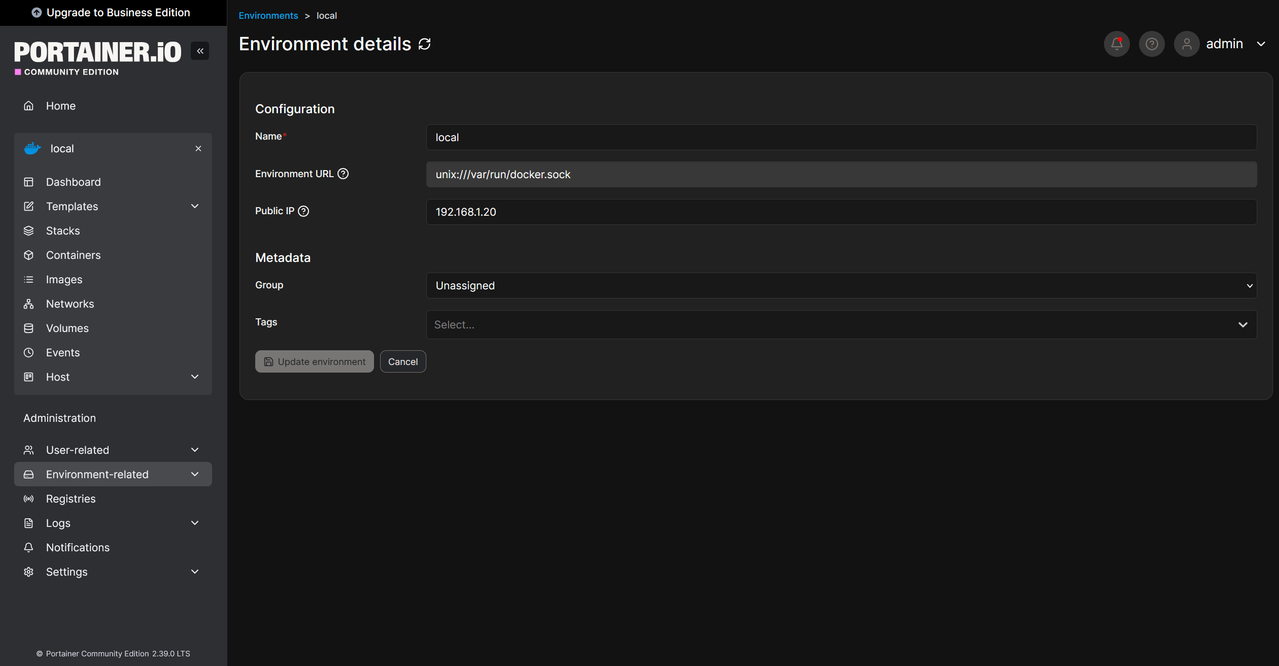Expand the User-related submenu chevron
Image resolution: width=1279 pixels, height=666 pixels.
(x=195, y=450)
